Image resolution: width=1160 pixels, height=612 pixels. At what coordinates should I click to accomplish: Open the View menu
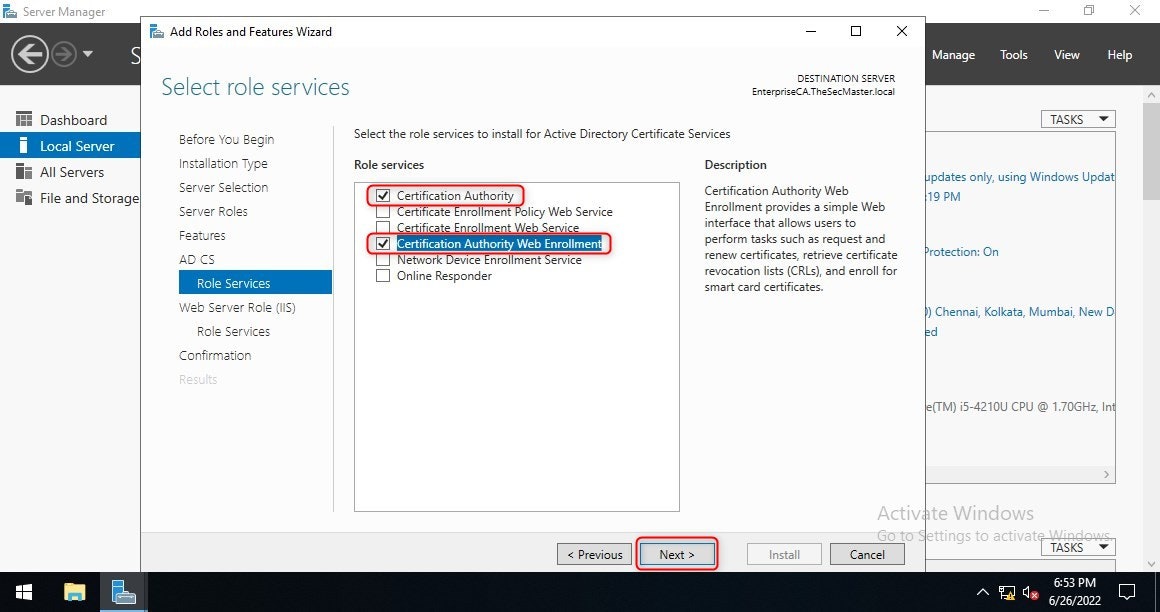click(x=1067, y=55)
